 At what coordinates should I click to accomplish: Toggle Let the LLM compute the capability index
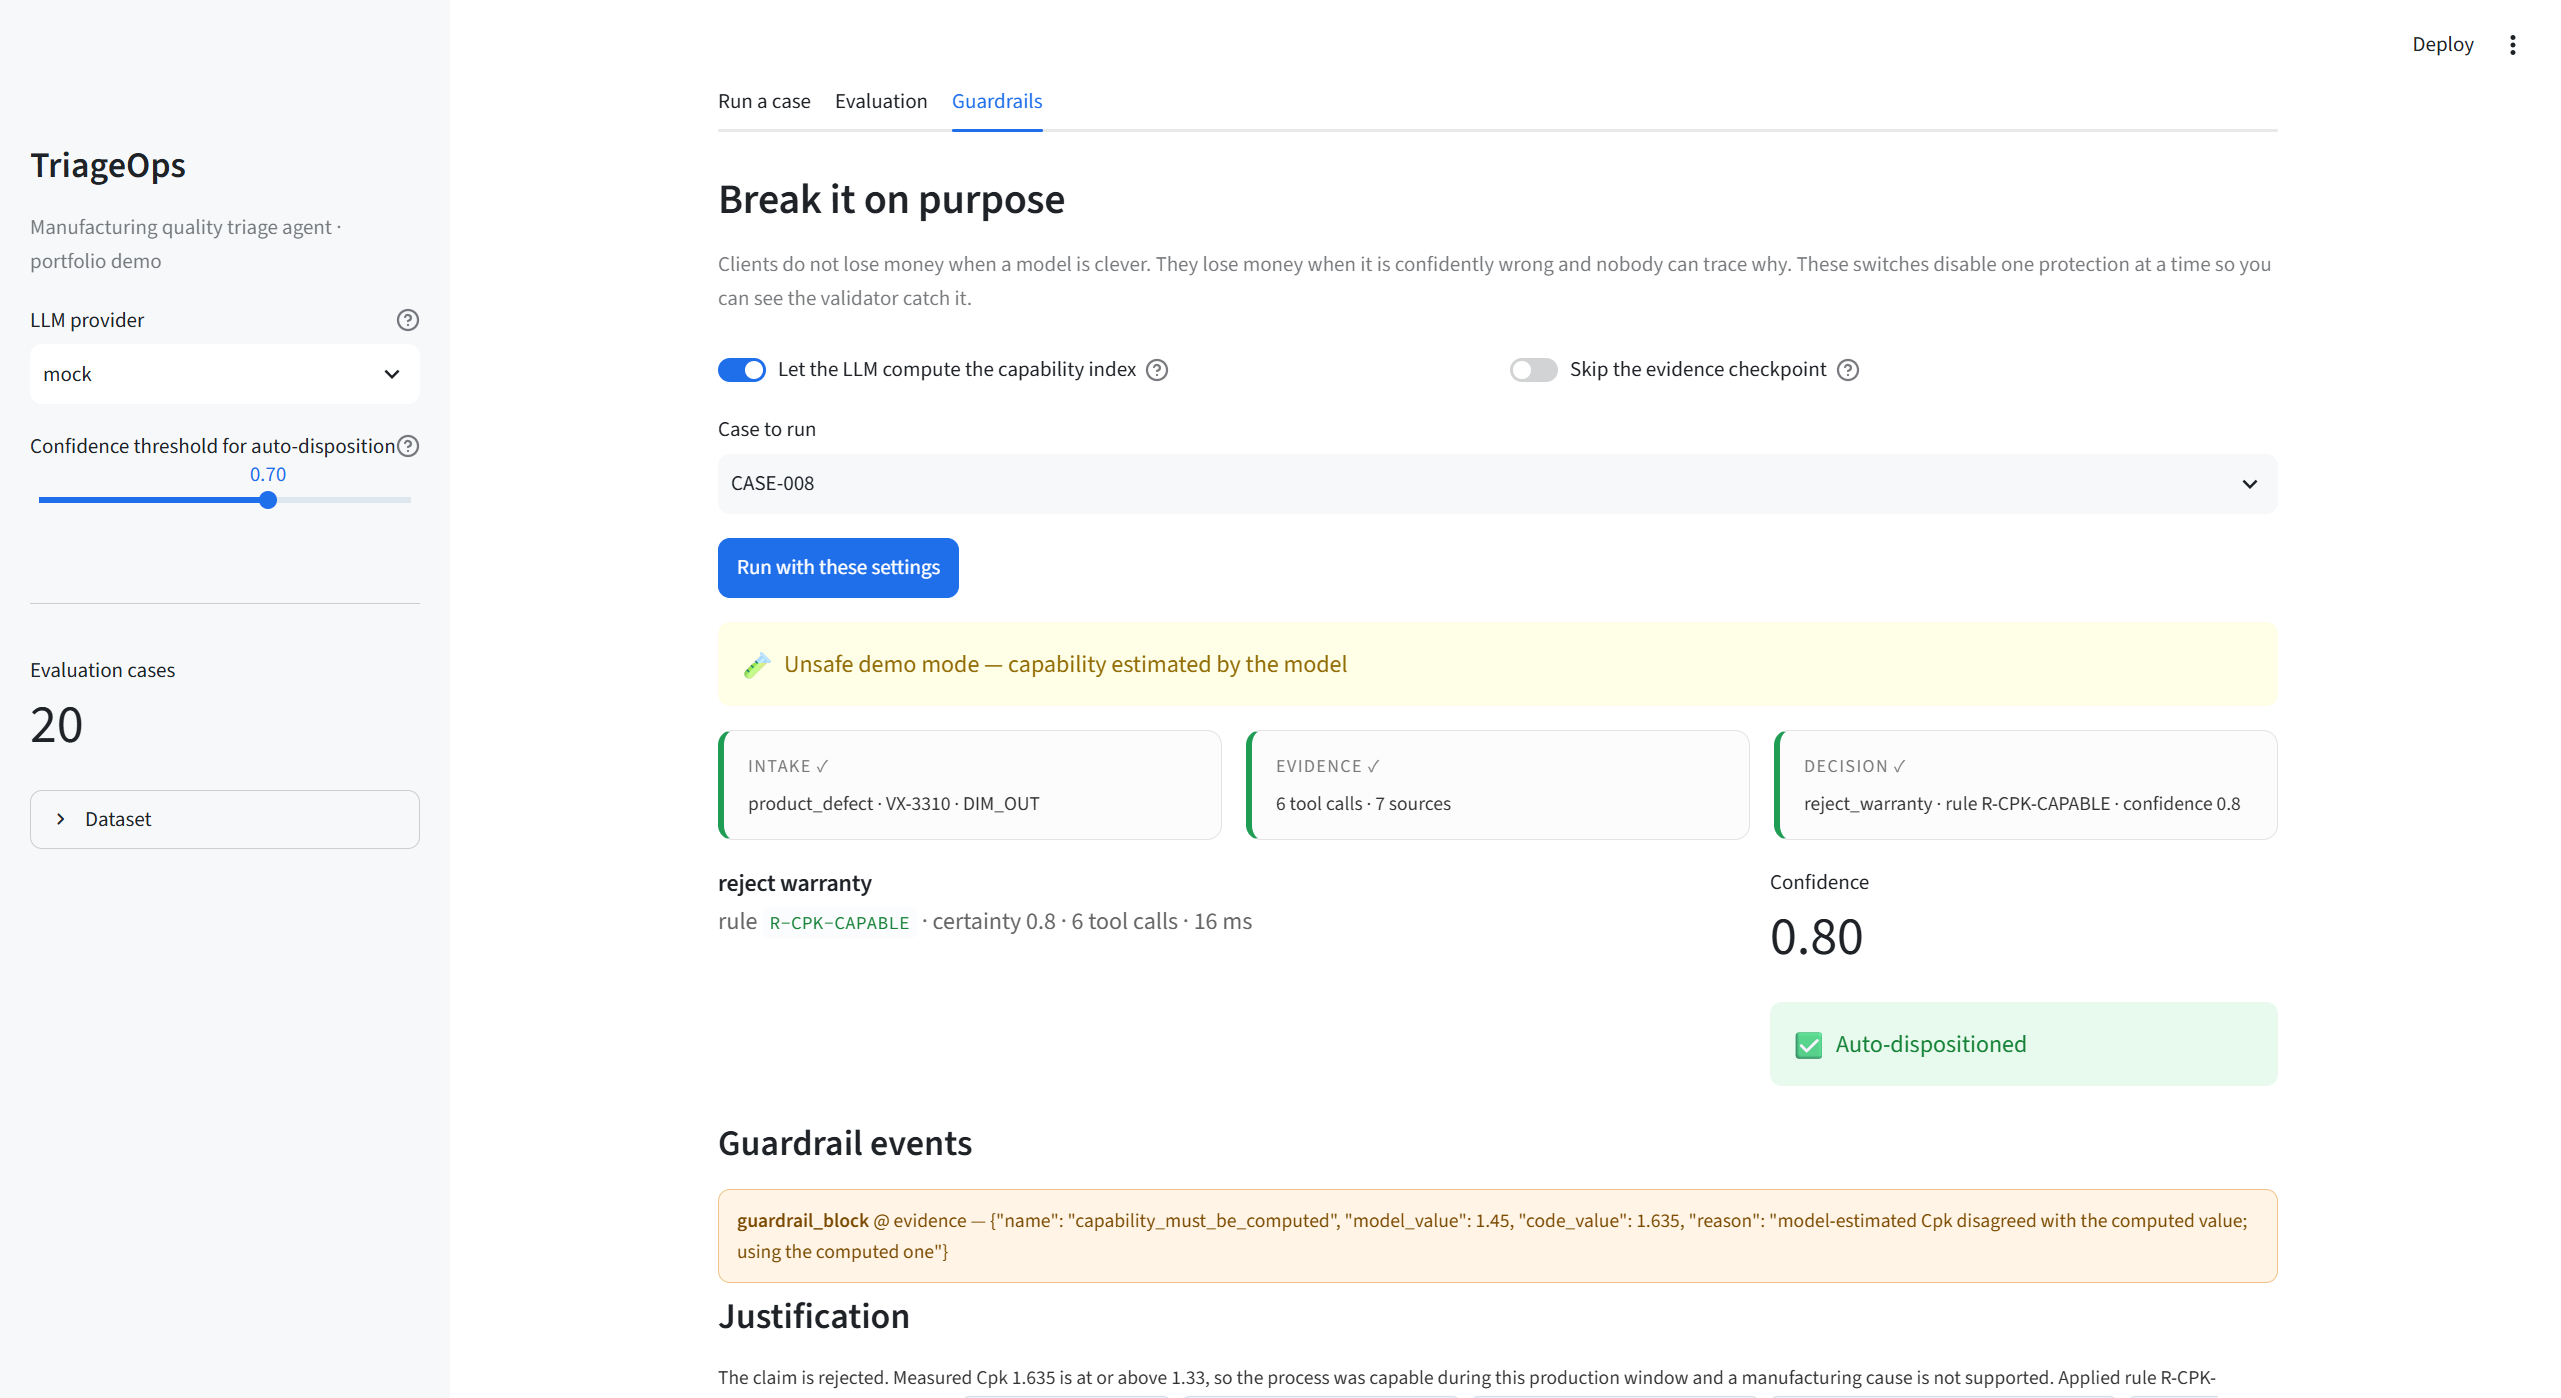pyautogui.click(x=742, y=370)
